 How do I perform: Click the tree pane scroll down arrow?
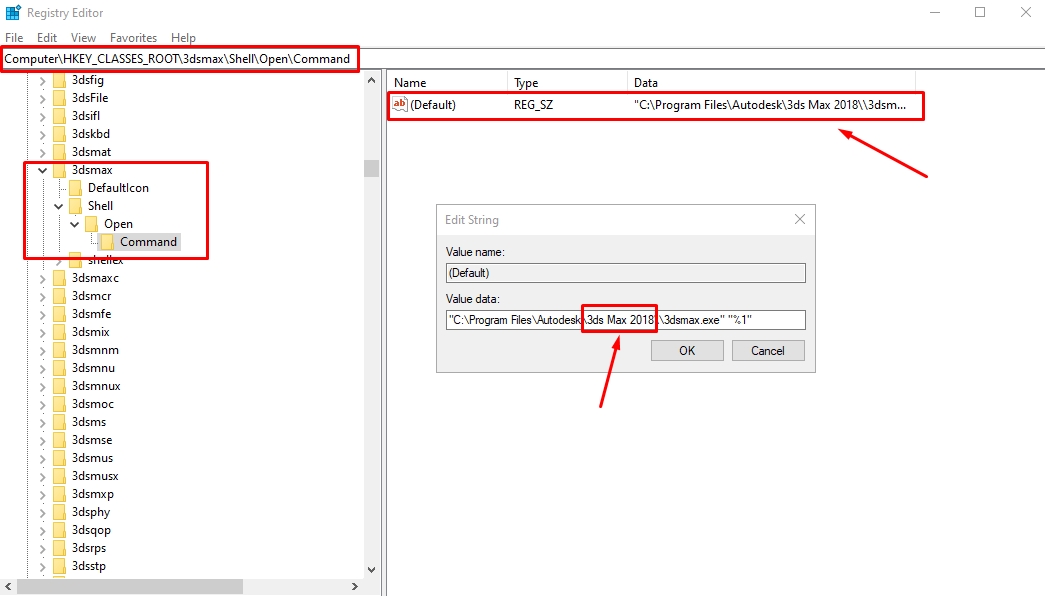coord(371,570)
